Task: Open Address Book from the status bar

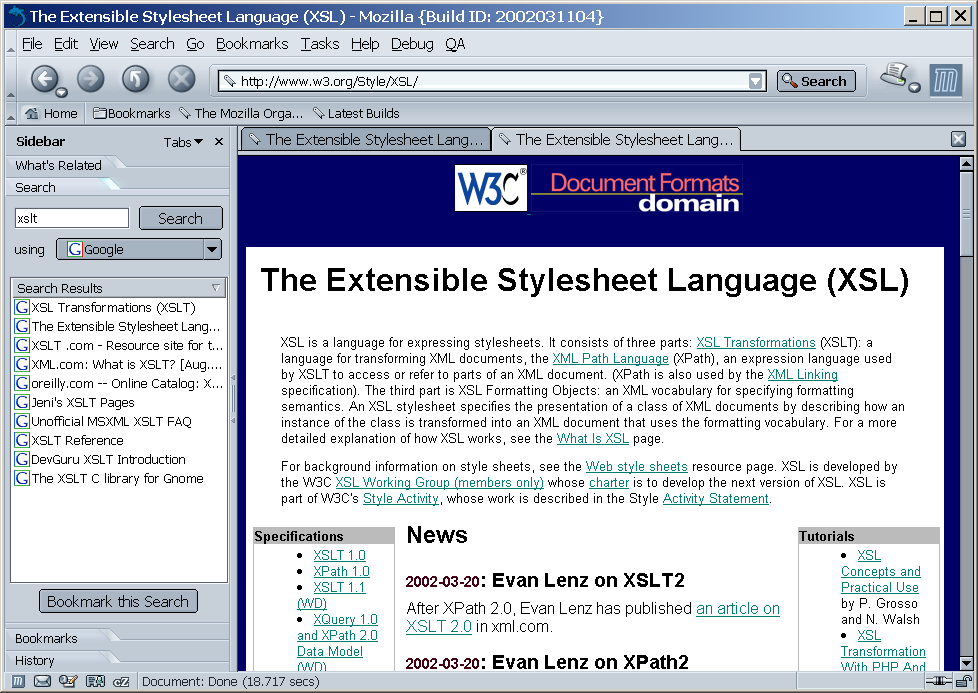Action: coord(95,681)
